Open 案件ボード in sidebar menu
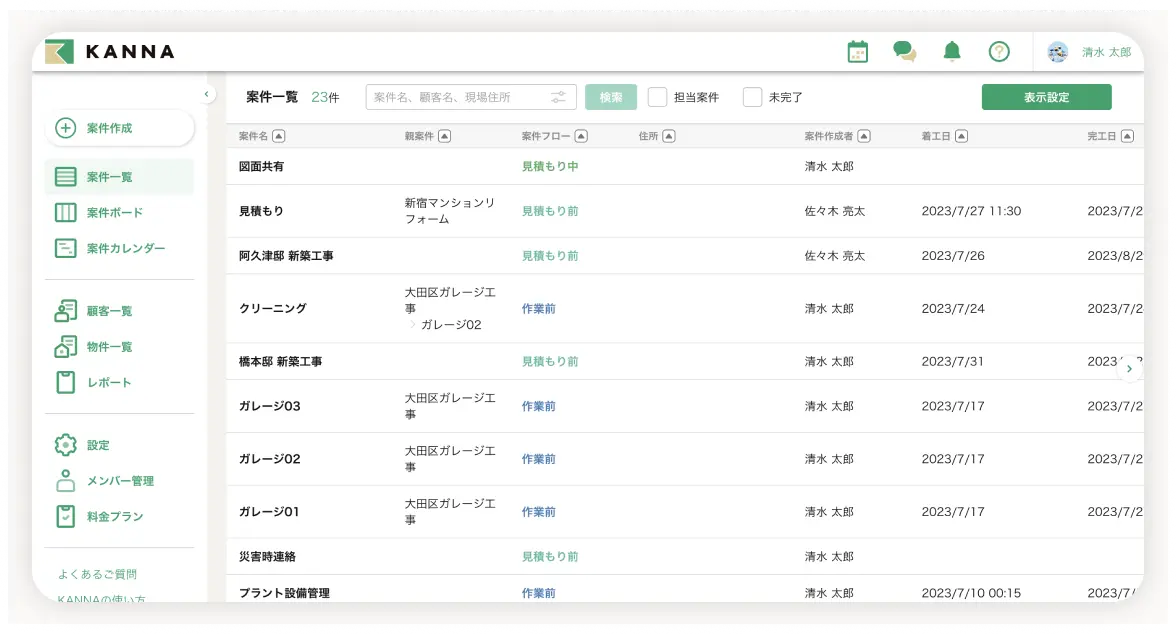 tap(120, 212)
